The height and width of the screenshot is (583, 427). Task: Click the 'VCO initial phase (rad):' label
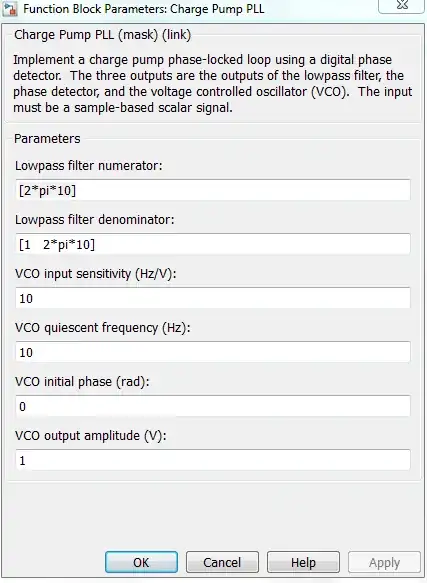click(x=82, y=382)
